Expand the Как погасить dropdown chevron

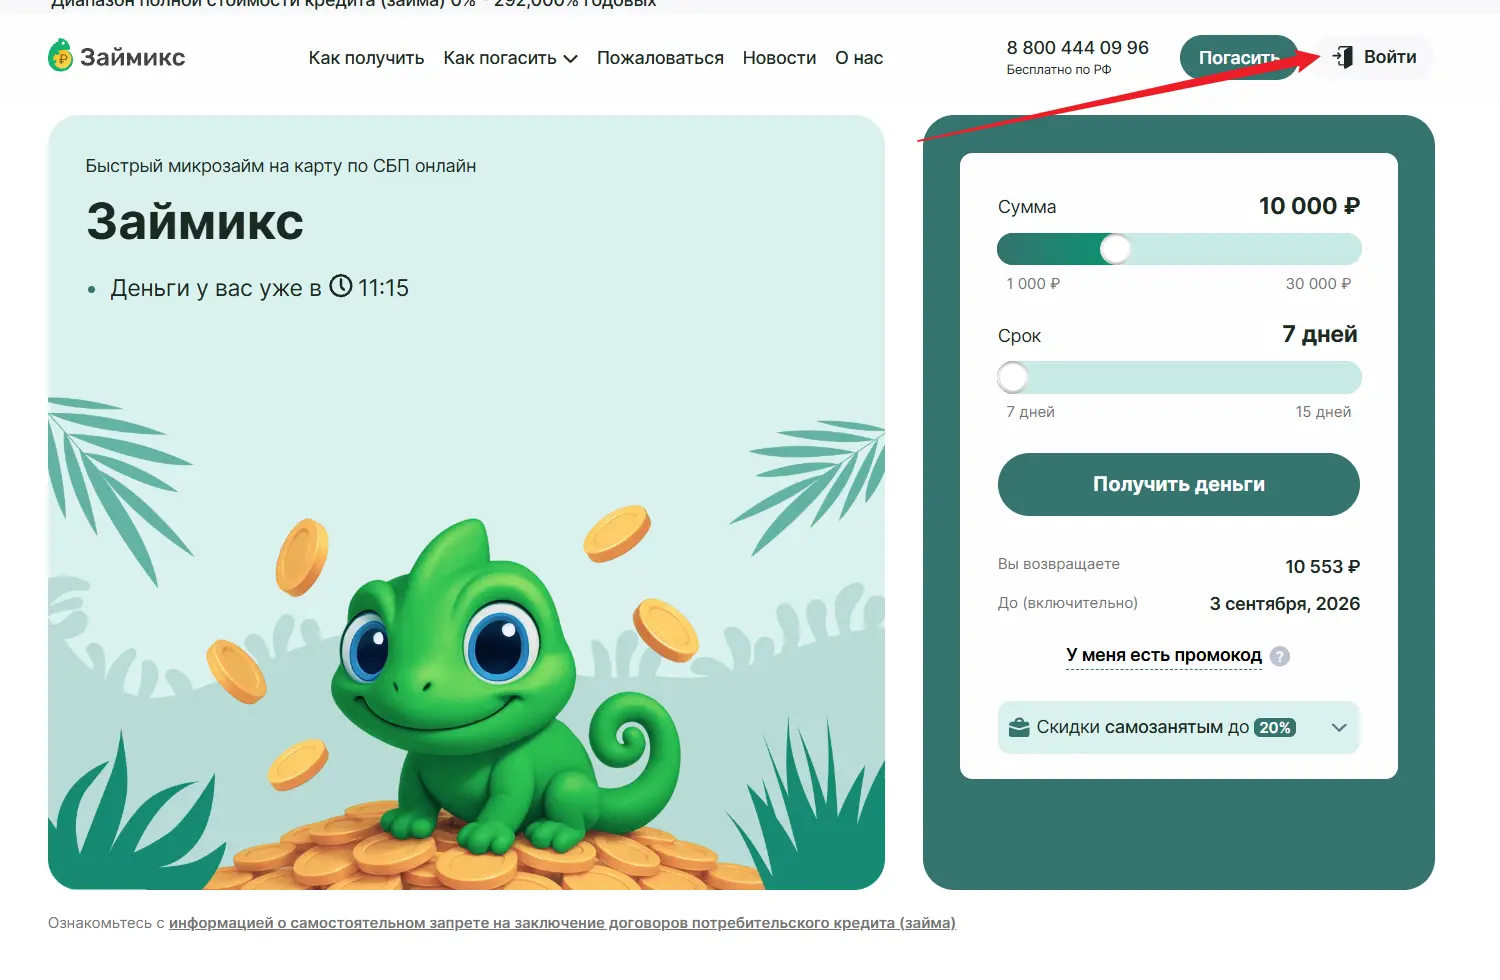pyautogui.click(x=571, y=59)
